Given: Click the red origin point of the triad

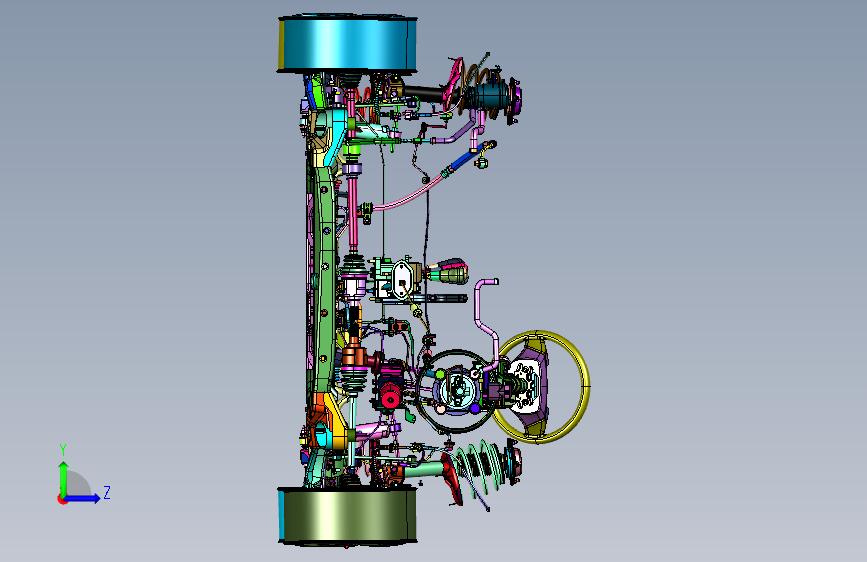Looking at the screenshot, I should click(62, 499).
